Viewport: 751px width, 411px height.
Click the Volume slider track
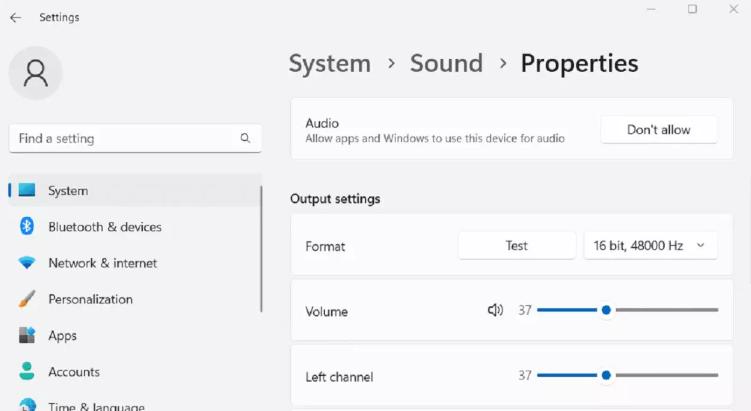[x=627, y=310]
